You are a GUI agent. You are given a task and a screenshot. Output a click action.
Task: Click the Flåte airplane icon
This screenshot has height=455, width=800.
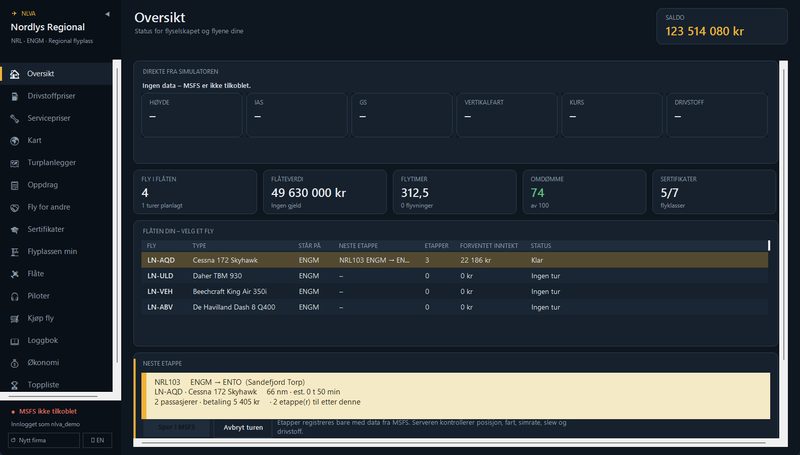pos(15,274)
